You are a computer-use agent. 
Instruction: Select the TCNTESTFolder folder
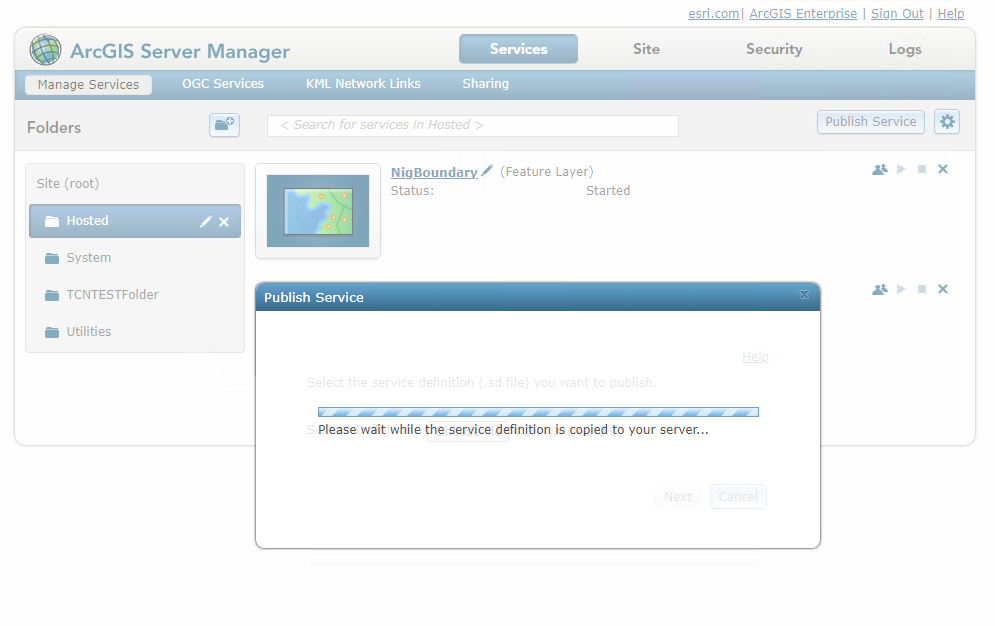point(112,294)
